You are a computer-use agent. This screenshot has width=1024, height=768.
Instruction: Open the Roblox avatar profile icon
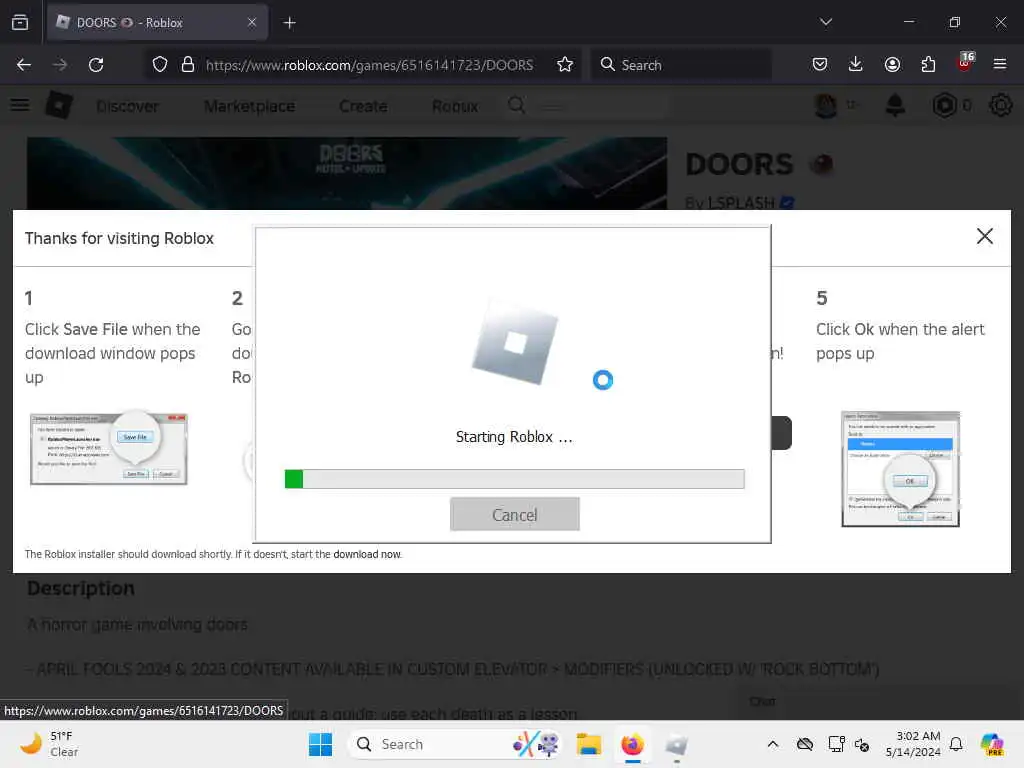point(826,105)
